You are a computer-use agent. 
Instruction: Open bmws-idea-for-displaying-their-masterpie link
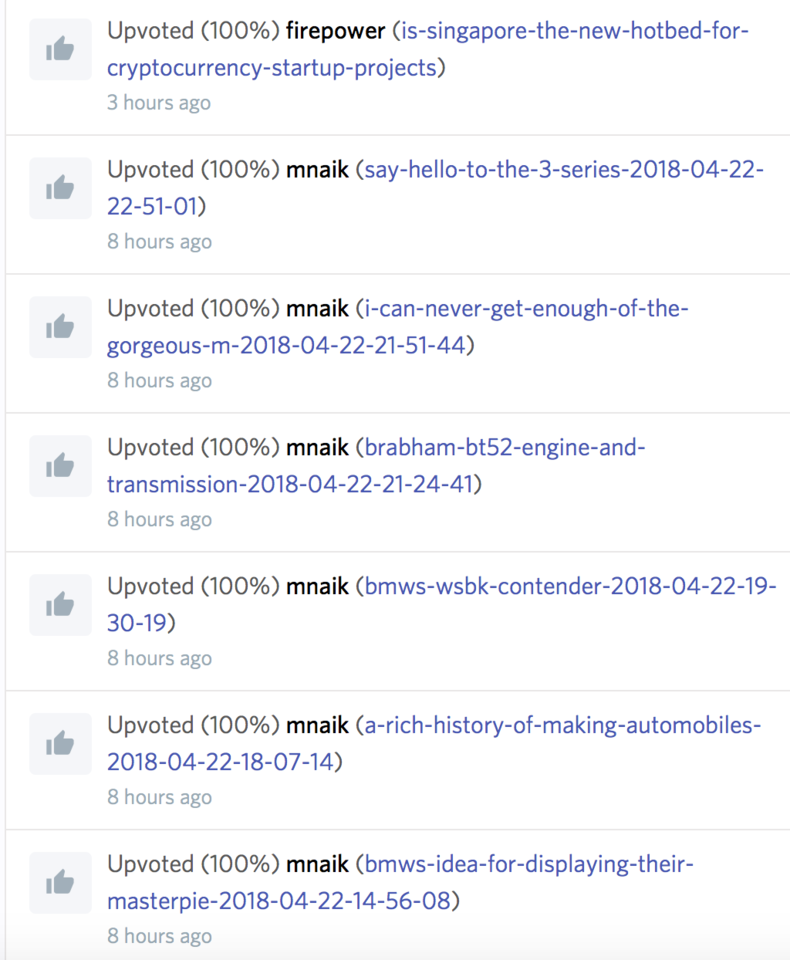(529, 864)
